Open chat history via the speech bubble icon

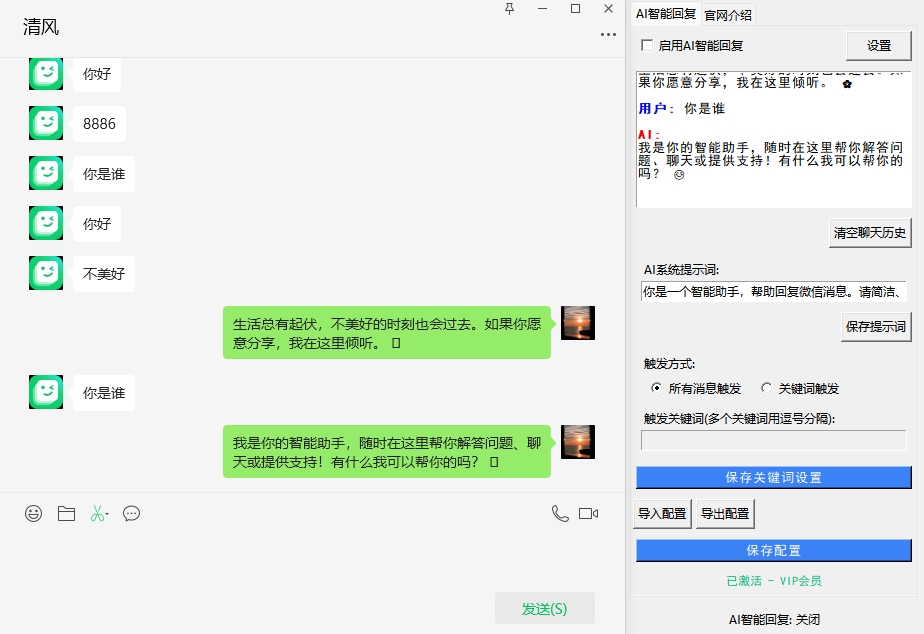pos(130,513)
